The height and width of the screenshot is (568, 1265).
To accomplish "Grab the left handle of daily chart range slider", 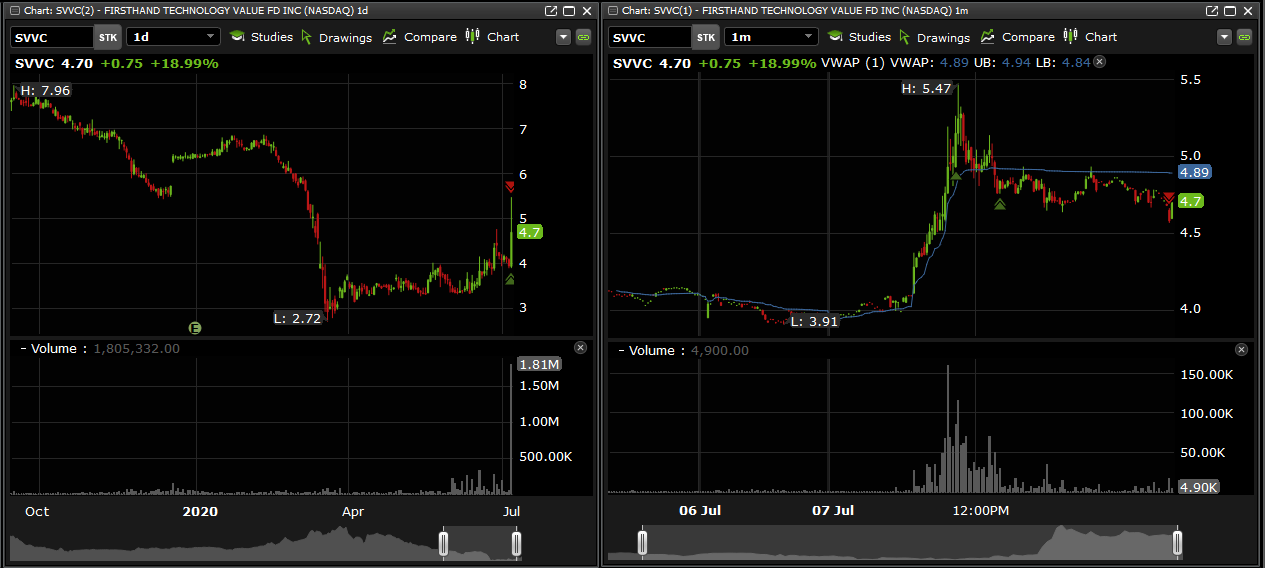I will click(443, 543).
